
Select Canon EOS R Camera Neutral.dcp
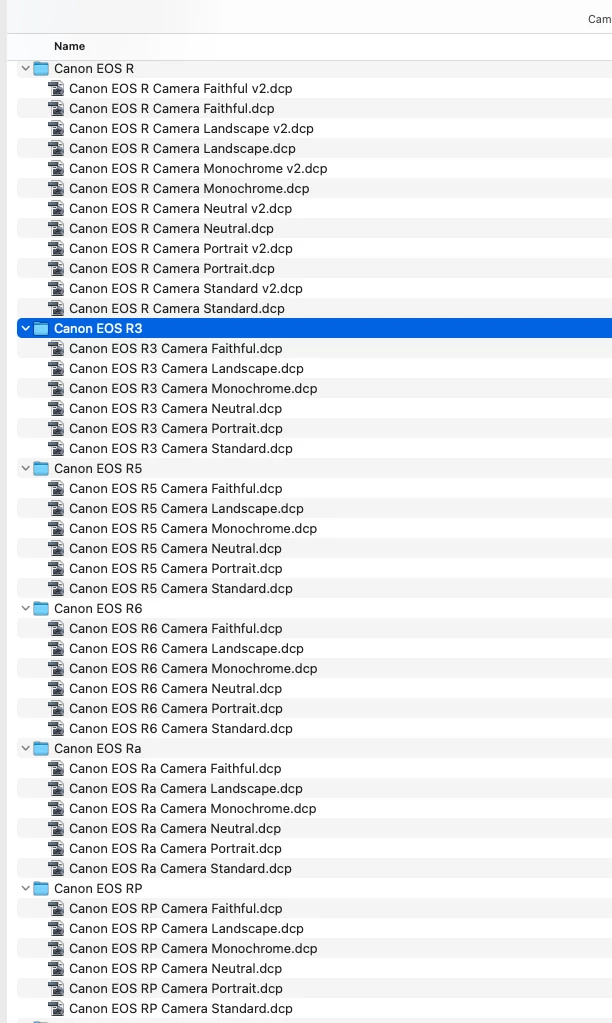click(x=171, y=228)
